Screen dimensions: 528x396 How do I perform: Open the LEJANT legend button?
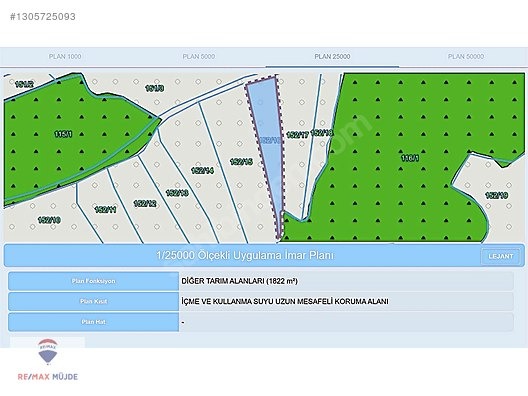pos(501,256)
